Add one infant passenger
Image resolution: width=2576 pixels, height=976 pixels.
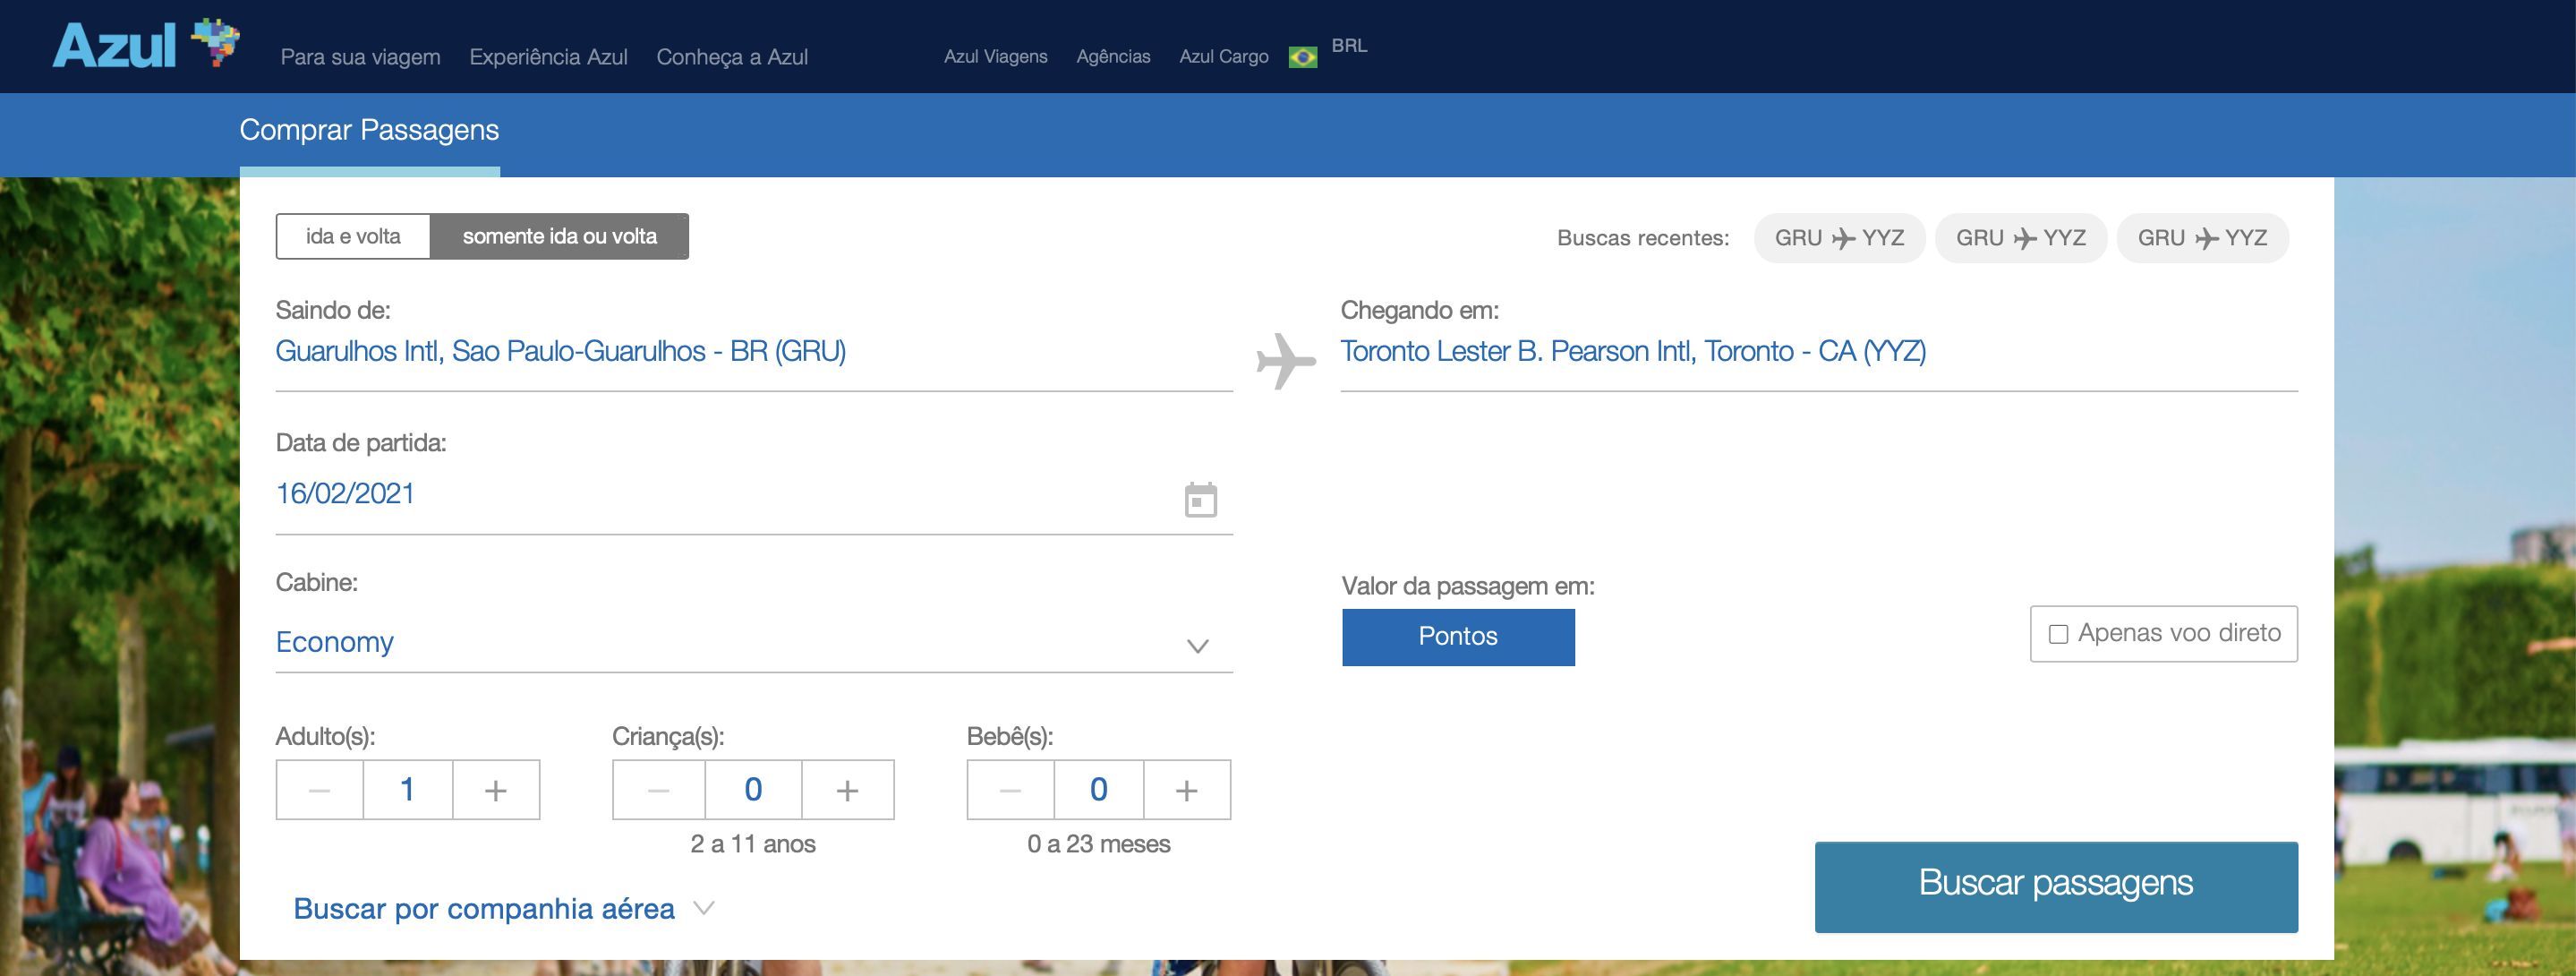click(1186, 790)
